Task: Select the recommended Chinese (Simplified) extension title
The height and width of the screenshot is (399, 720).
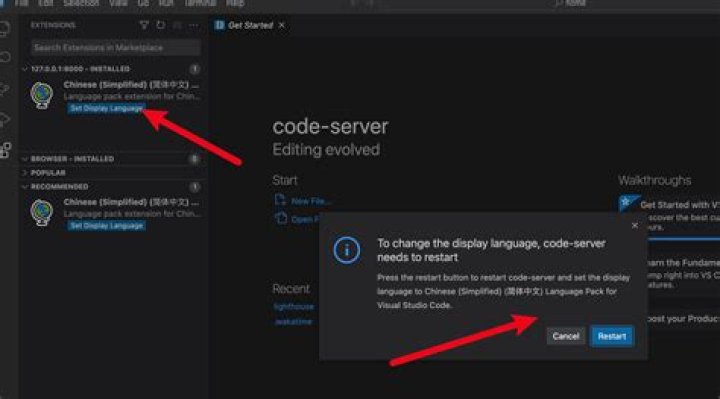Action: (131, 202)
